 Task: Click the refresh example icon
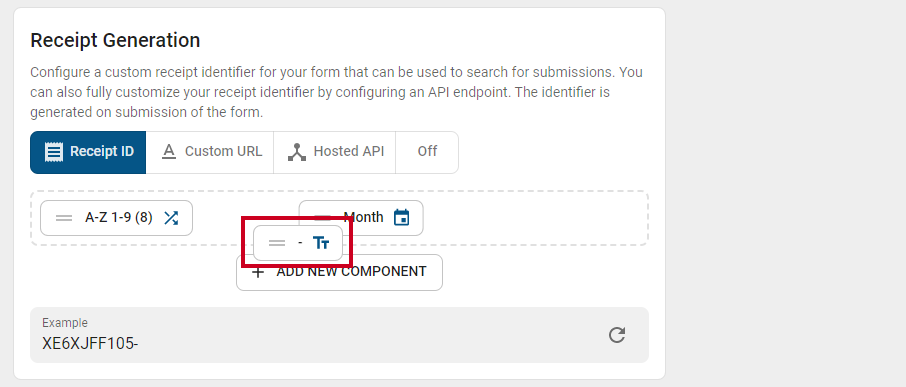(x=617, y=335)
